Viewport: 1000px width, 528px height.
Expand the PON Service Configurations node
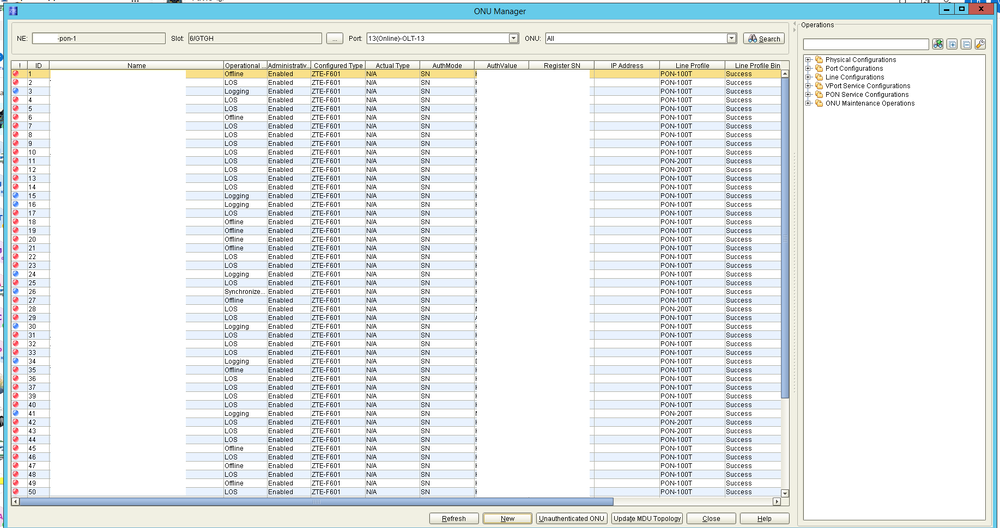tap(808, 94)
